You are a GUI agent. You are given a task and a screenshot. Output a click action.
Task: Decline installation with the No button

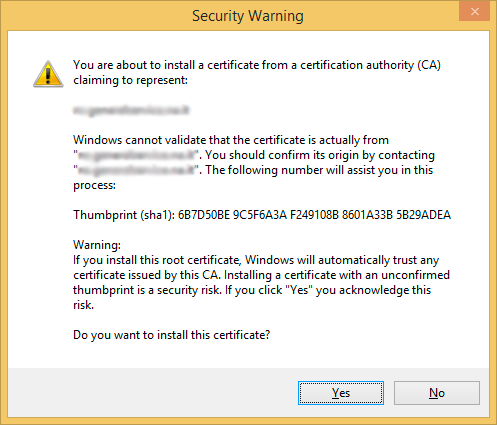tap(437, 393)
